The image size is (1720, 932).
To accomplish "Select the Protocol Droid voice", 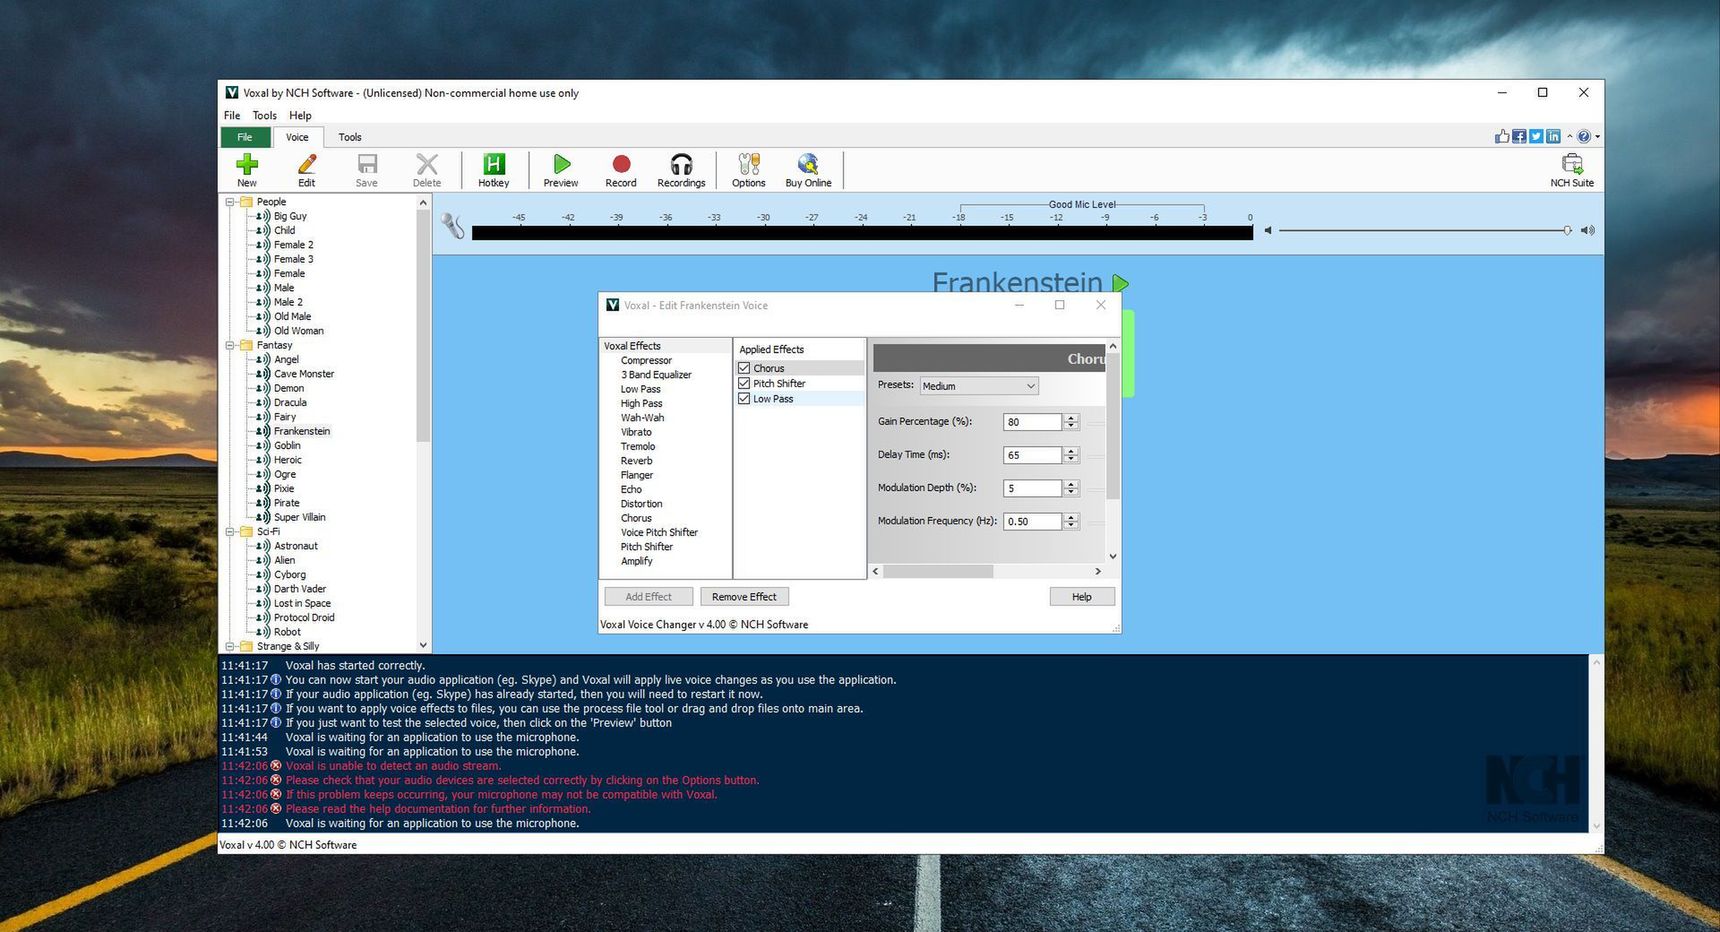I will (304, 618).
